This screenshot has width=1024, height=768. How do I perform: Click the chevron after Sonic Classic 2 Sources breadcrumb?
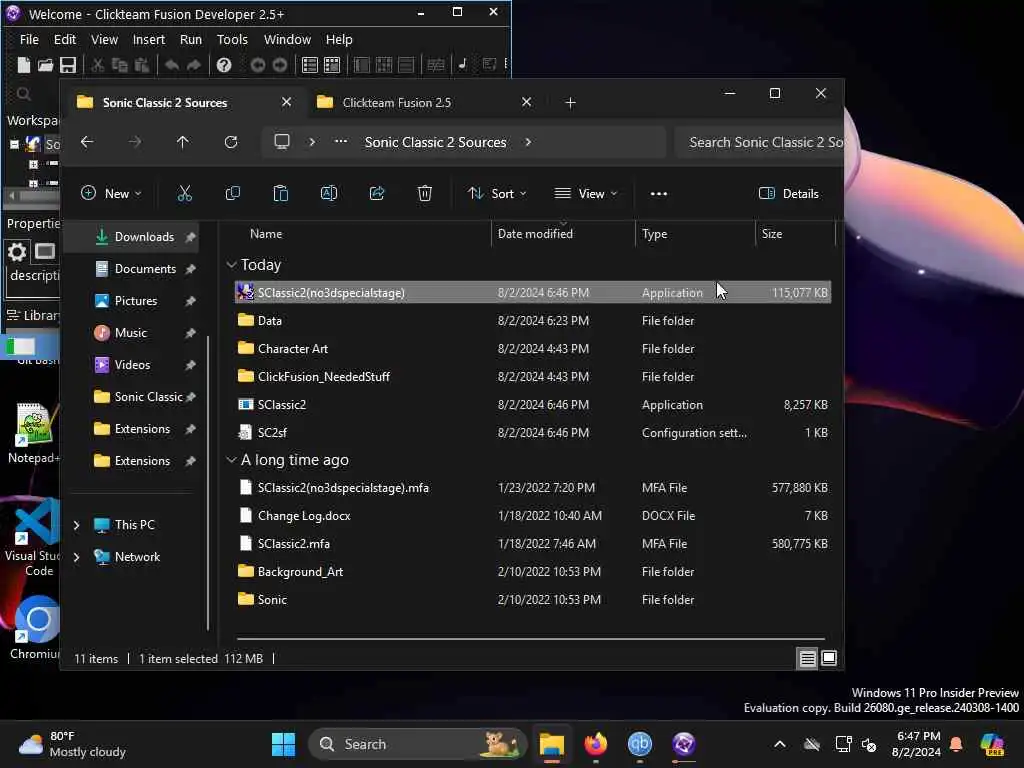point(528,142)
